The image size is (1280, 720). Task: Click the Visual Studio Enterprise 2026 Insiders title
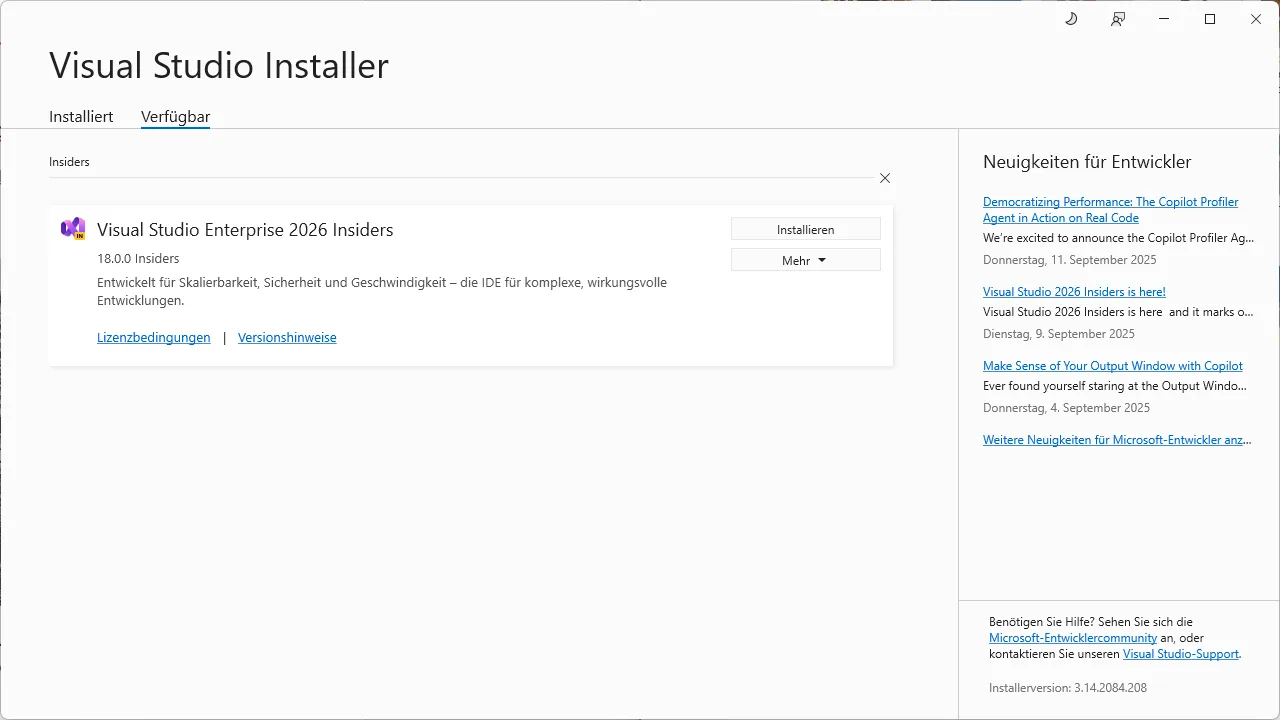245,230
